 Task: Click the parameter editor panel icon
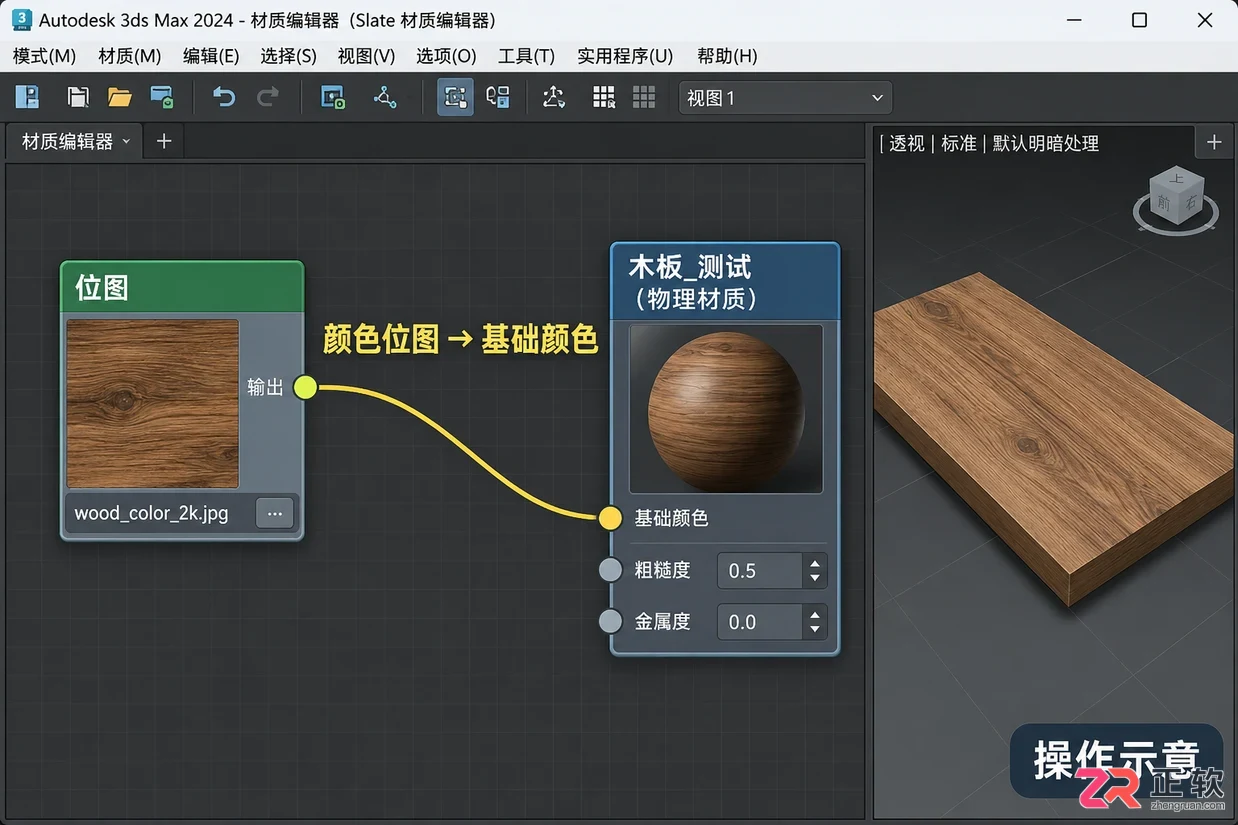(x=498, y=97)
